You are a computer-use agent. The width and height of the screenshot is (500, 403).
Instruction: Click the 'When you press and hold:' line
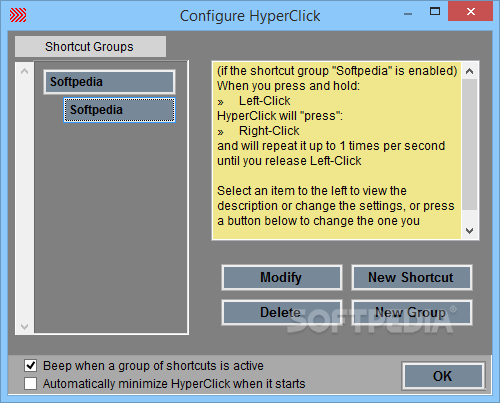pos(289,86)
